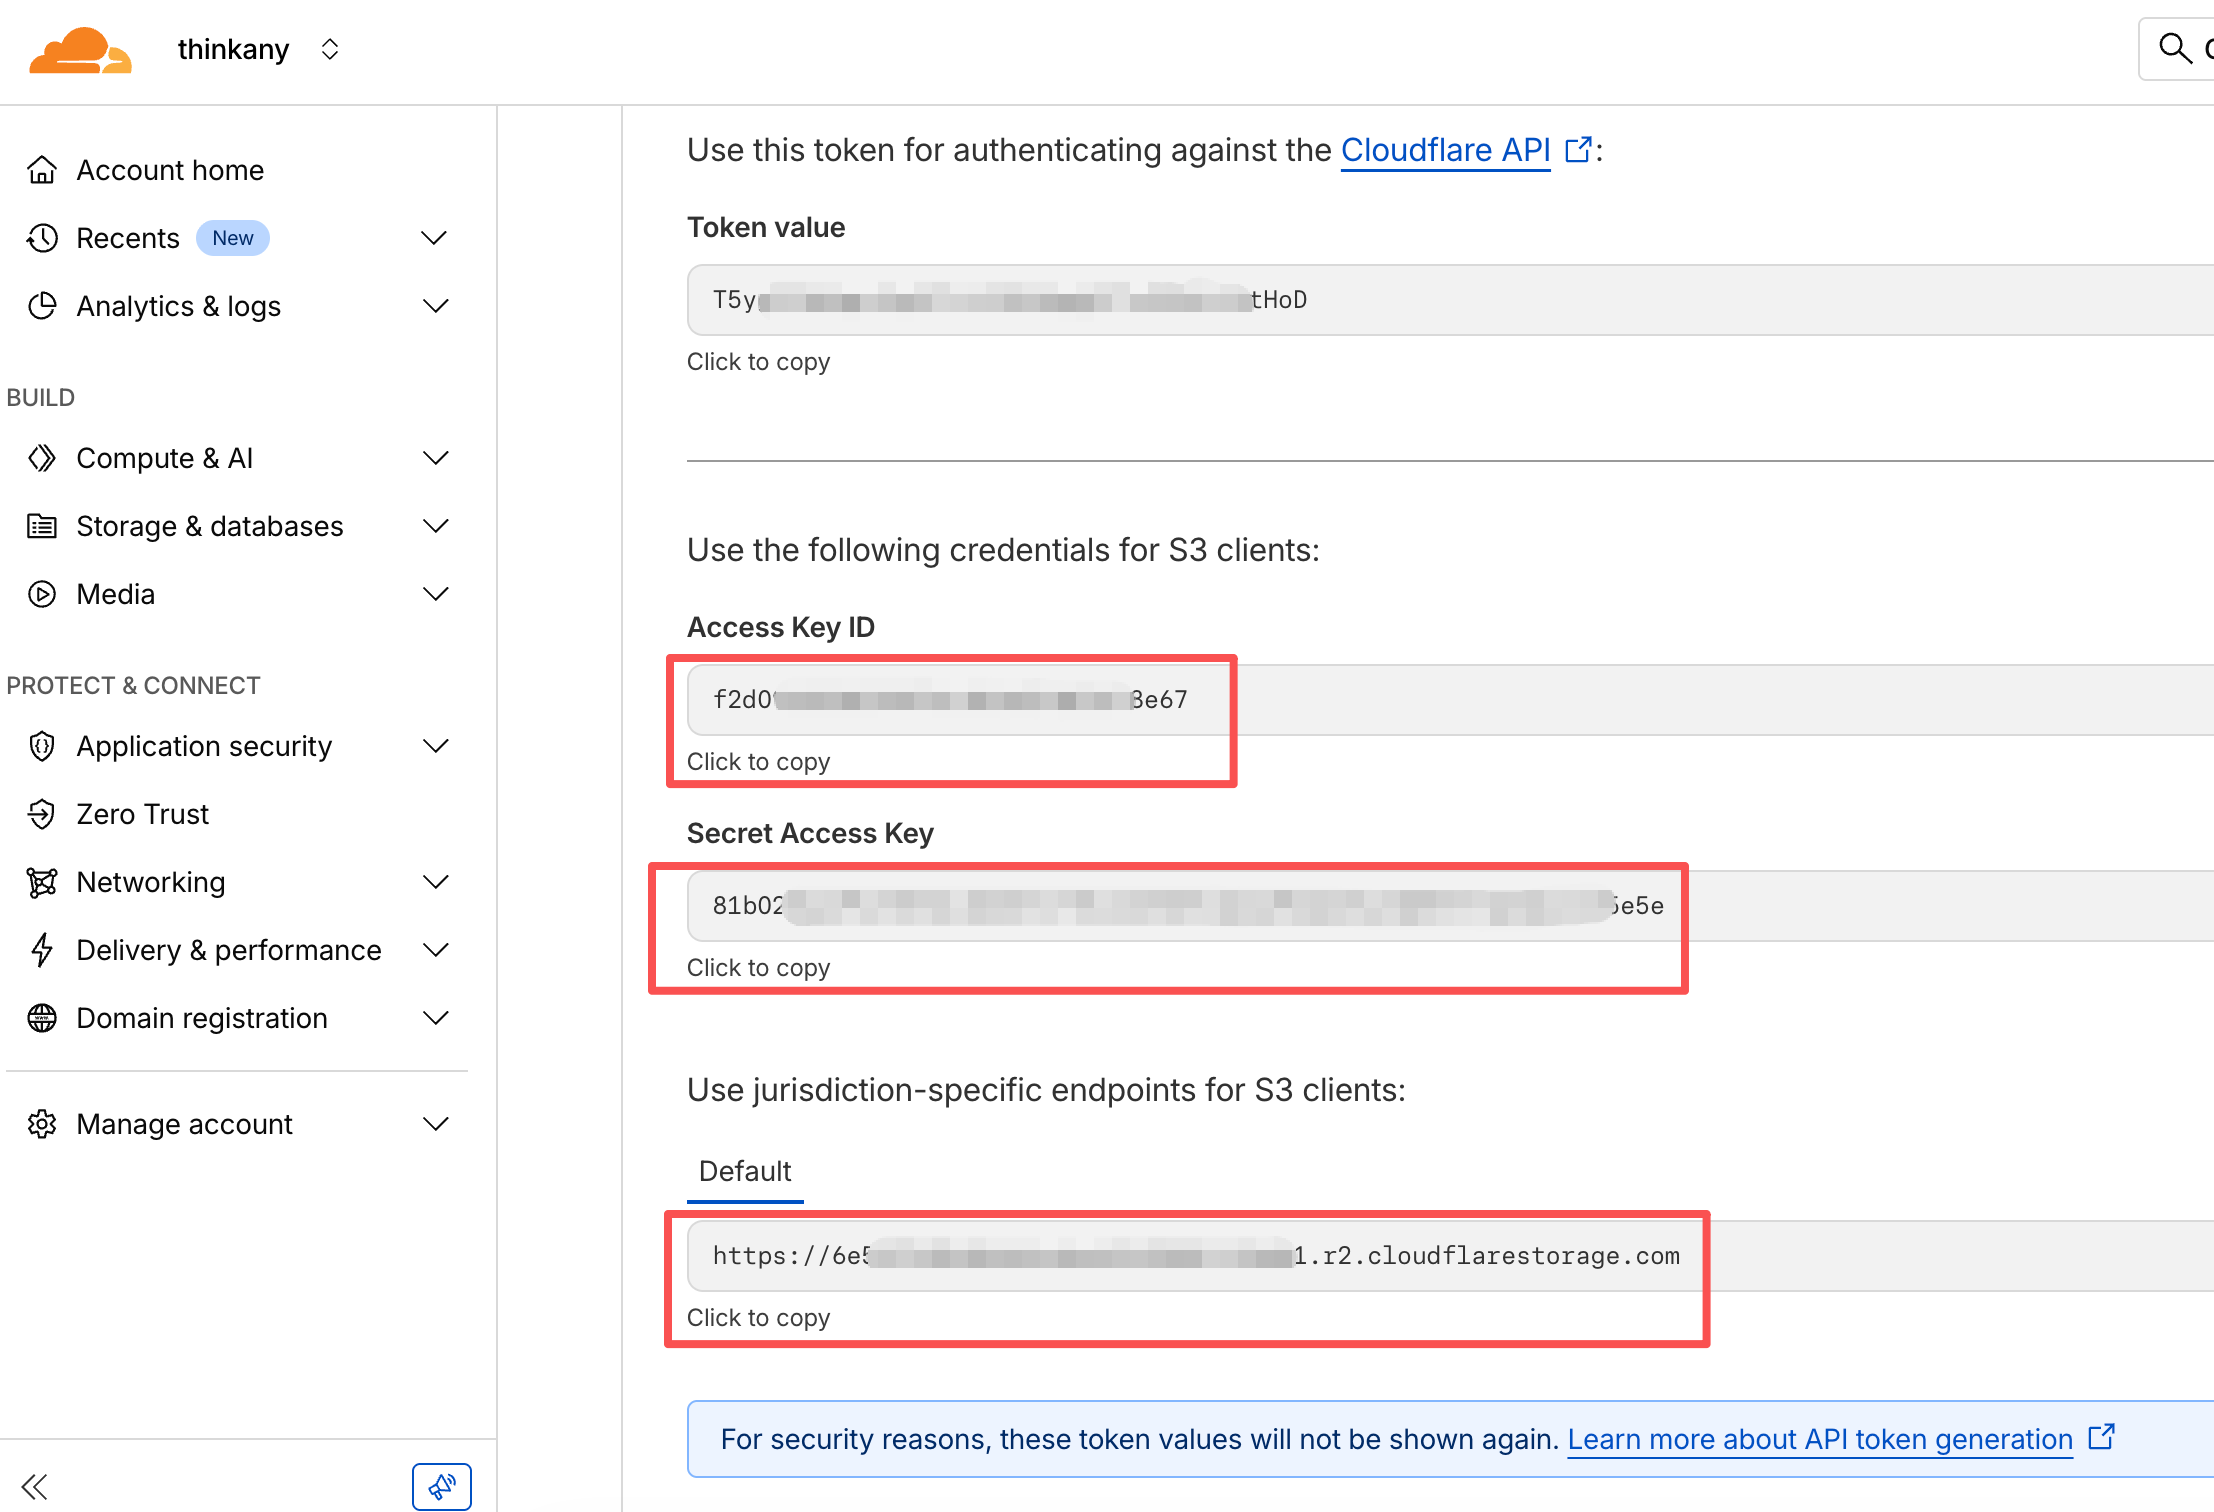Viewport: 2214px width, 1512px height.
Task: Collapse sidebar with double-chevron icon
Action: 34,1486
